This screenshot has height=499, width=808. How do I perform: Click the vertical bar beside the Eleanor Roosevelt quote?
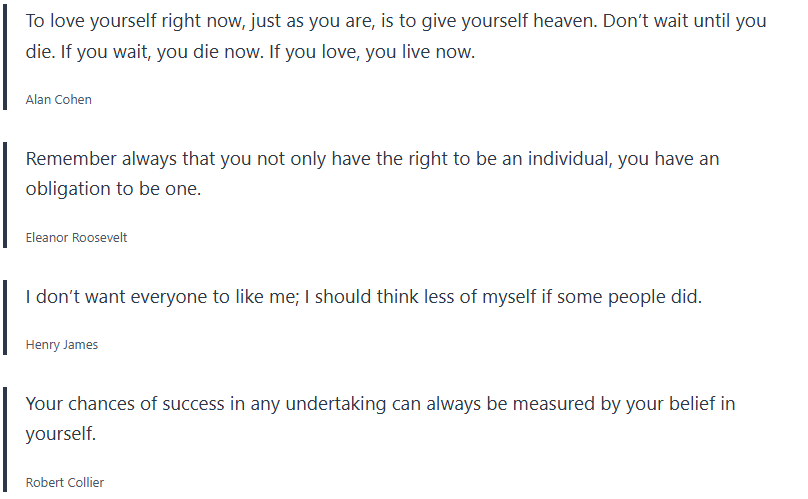[x=5, y=194]
